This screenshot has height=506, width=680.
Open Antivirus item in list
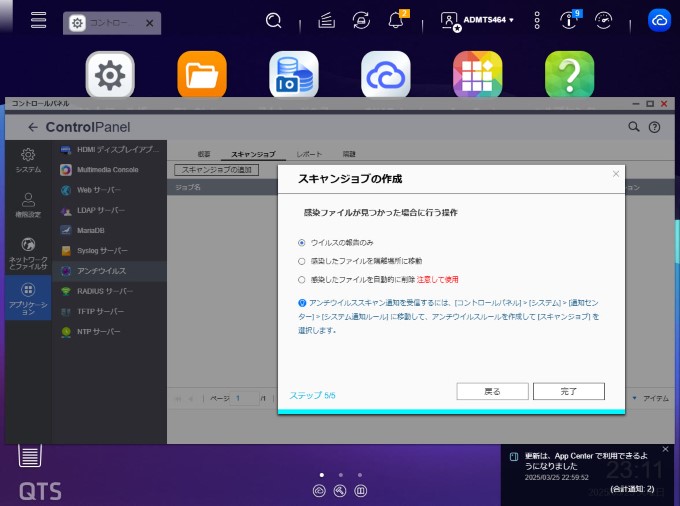tap(110, 271)
